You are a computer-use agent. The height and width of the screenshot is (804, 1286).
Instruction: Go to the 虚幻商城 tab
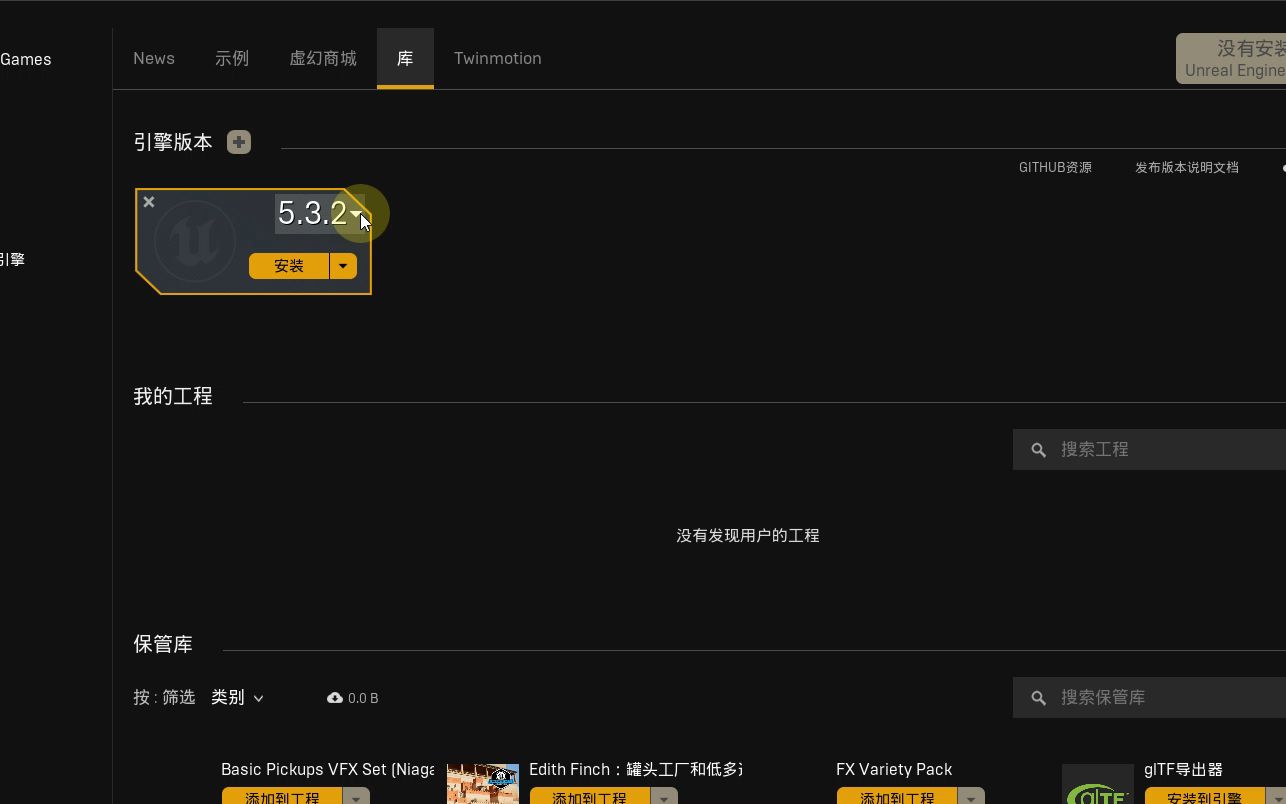pyautogui.click(x=323, y=58)
